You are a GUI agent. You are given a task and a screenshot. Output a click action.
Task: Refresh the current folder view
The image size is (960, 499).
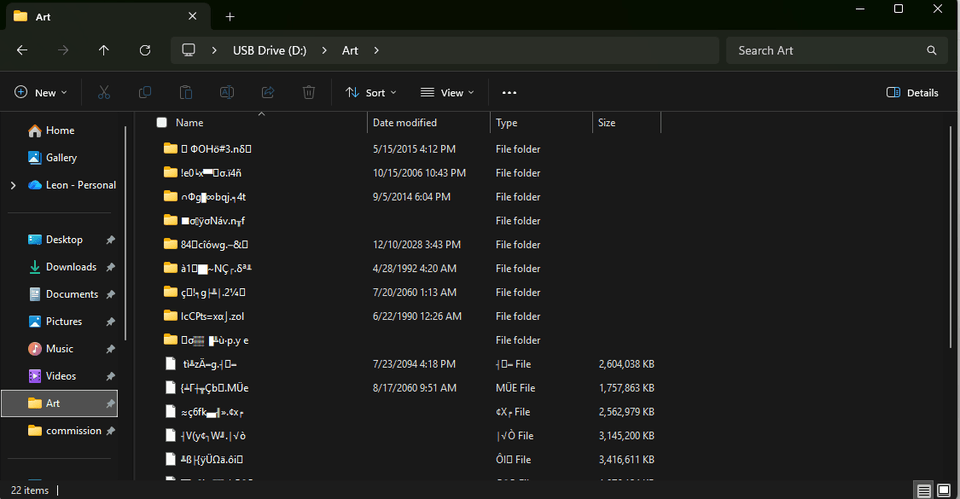(x=145, y=50)
